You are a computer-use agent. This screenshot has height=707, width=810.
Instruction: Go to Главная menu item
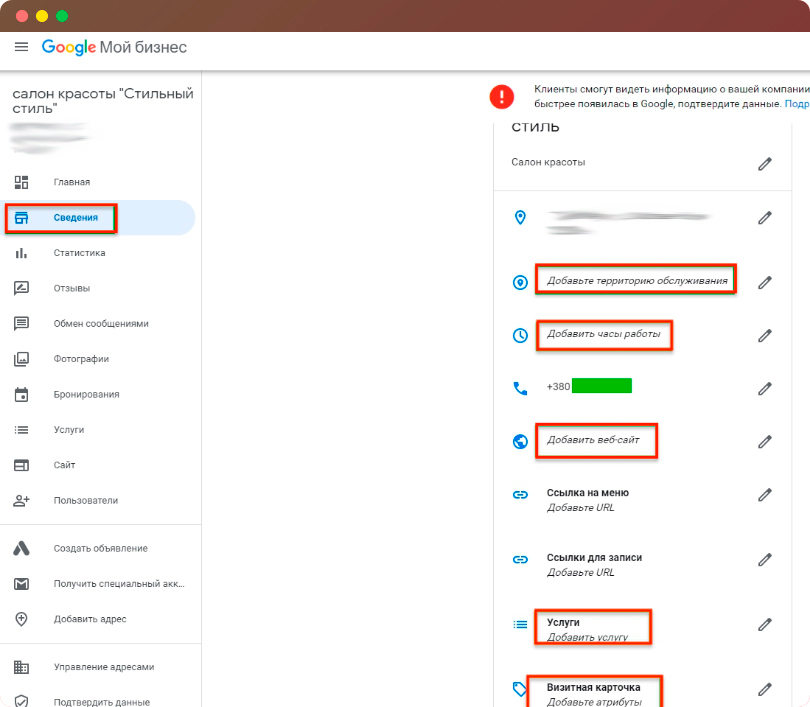72,182
